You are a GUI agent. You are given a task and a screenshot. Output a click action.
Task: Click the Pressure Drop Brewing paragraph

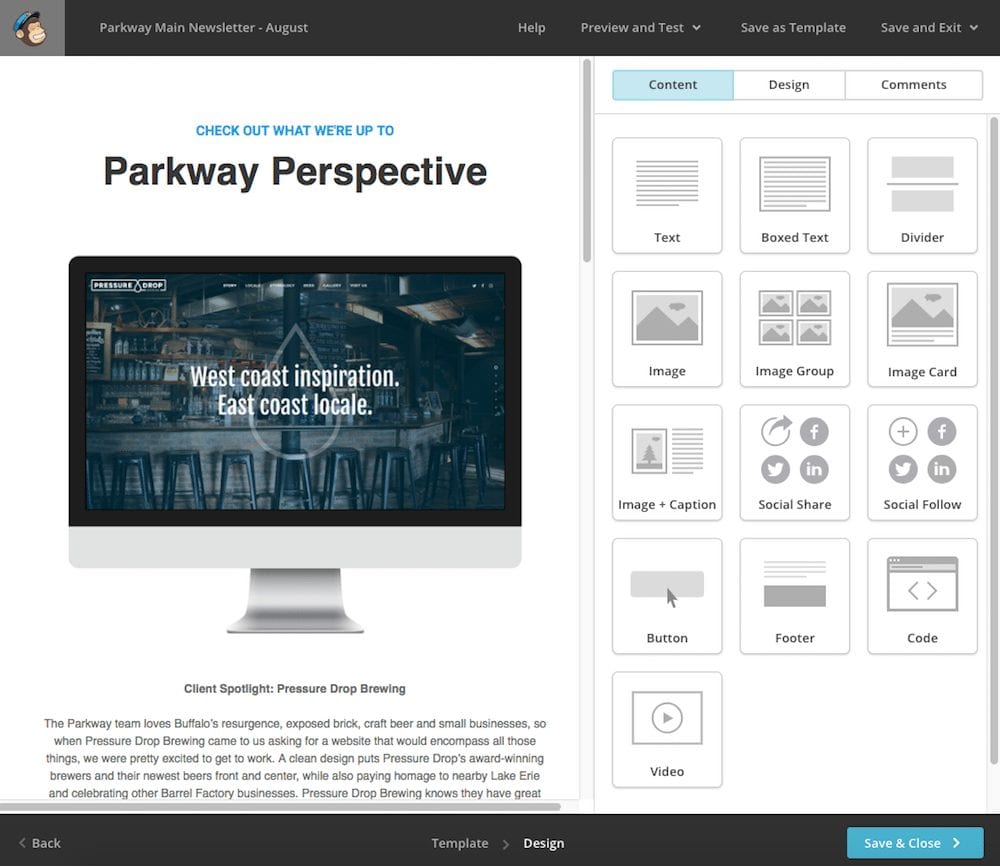point(295,758)
